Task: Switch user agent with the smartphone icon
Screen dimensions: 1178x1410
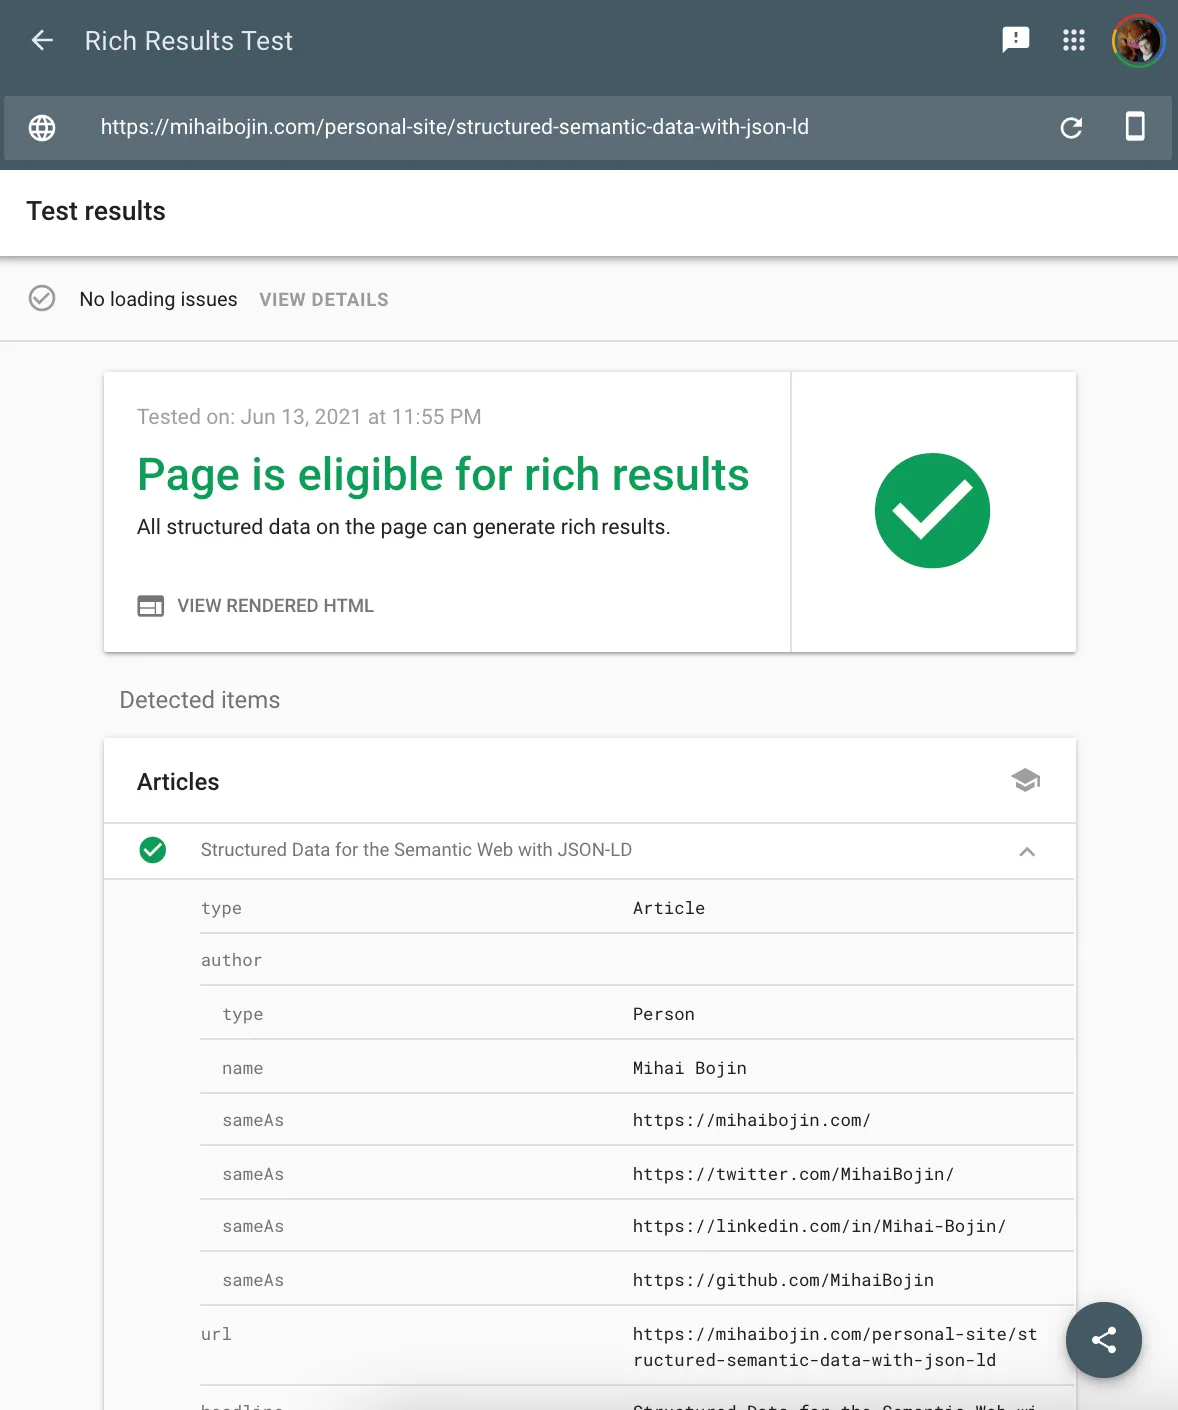Action: (1135, 127)
